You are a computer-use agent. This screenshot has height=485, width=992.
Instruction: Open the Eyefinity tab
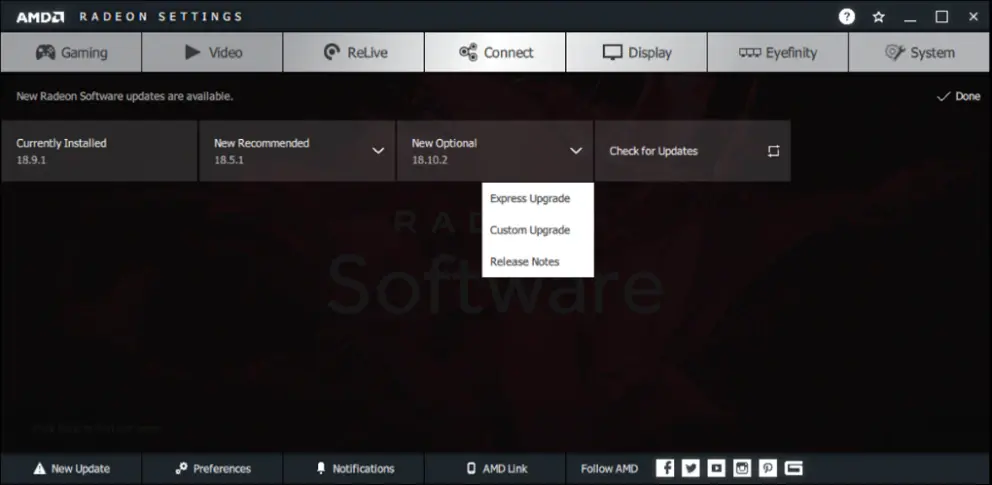[x=778, y=52]
